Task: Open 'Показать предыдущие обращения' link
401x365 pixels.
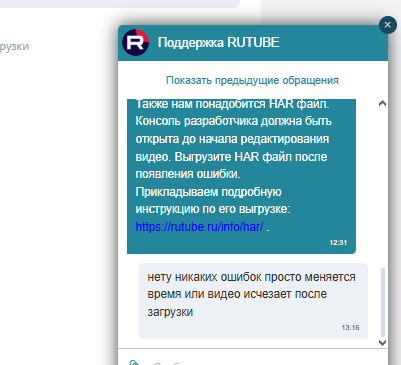Action: tap(252, 80)
